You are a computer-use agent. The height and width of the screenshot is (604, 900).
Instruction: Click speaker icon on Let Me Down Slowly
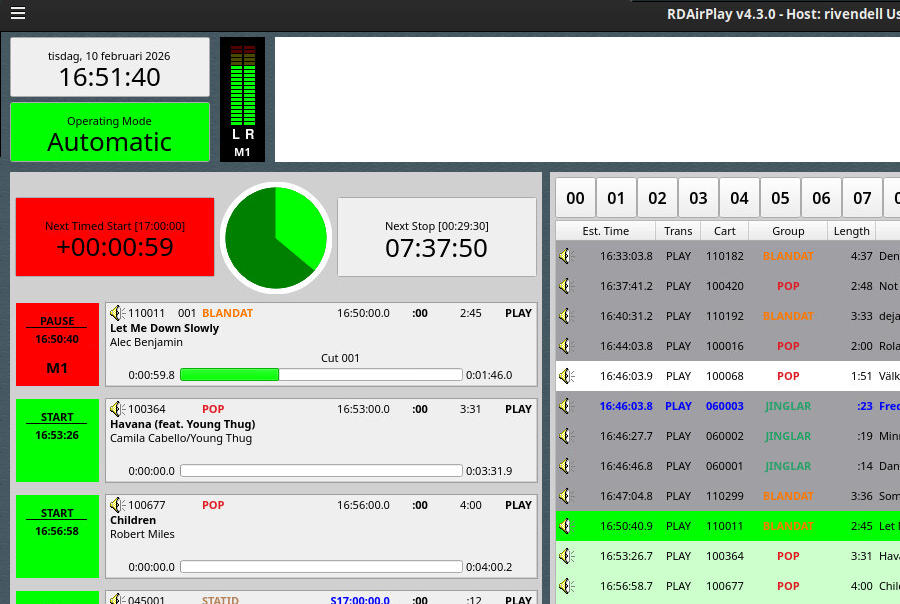point(117,313)
